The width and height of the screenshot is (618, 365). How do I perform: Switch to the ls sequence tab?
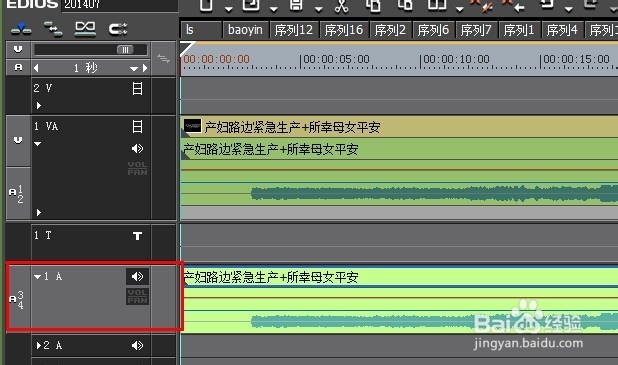201,30
